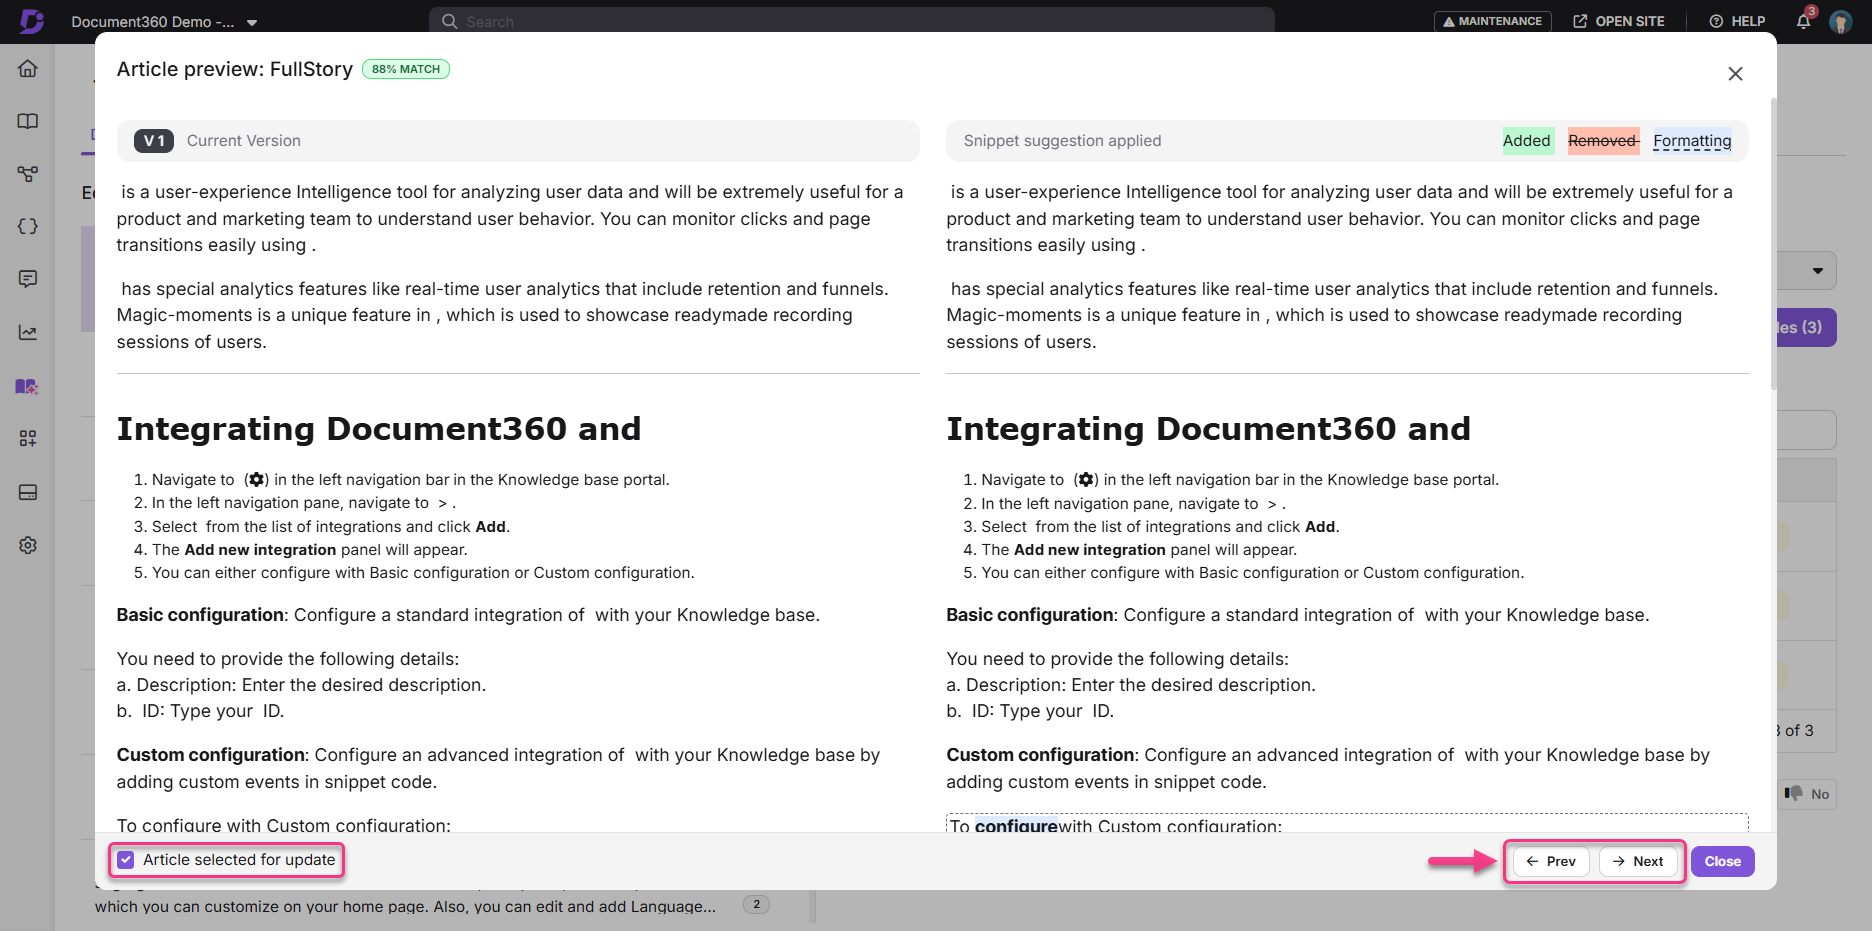Open the Feedback comments icon
This screenshot has height=931, width=1872.
(27, 279)
